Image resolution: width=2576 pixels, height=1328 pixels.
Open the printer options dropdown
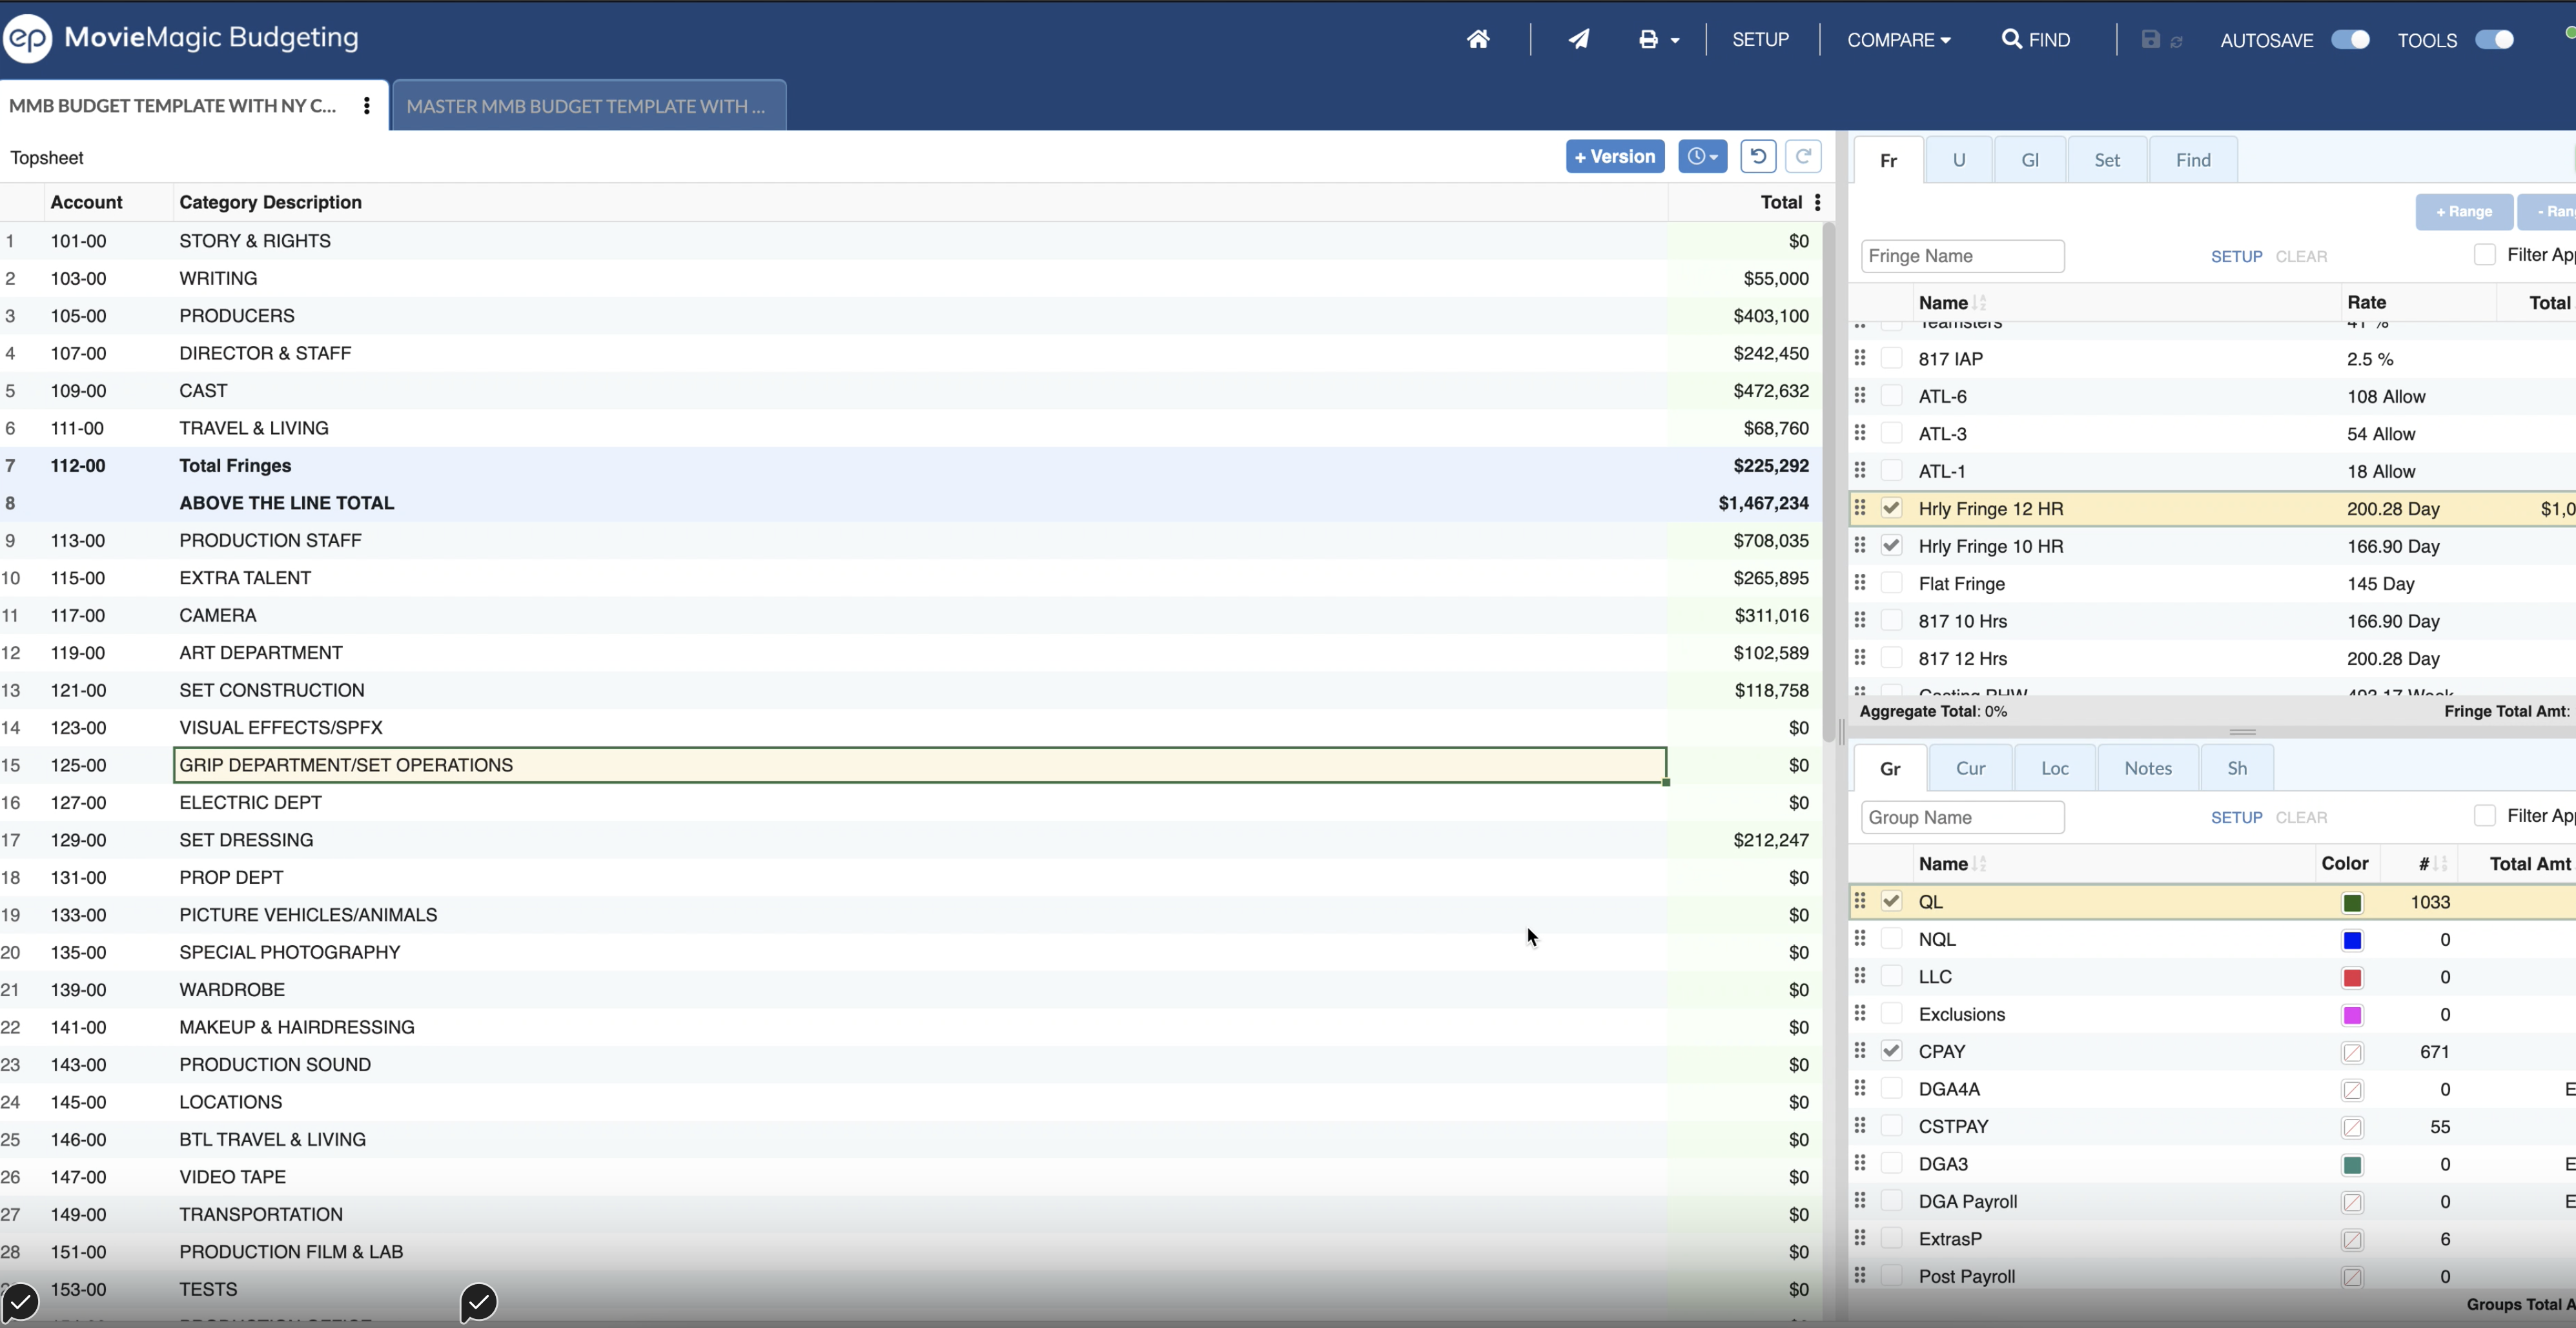pos(1658,40)
